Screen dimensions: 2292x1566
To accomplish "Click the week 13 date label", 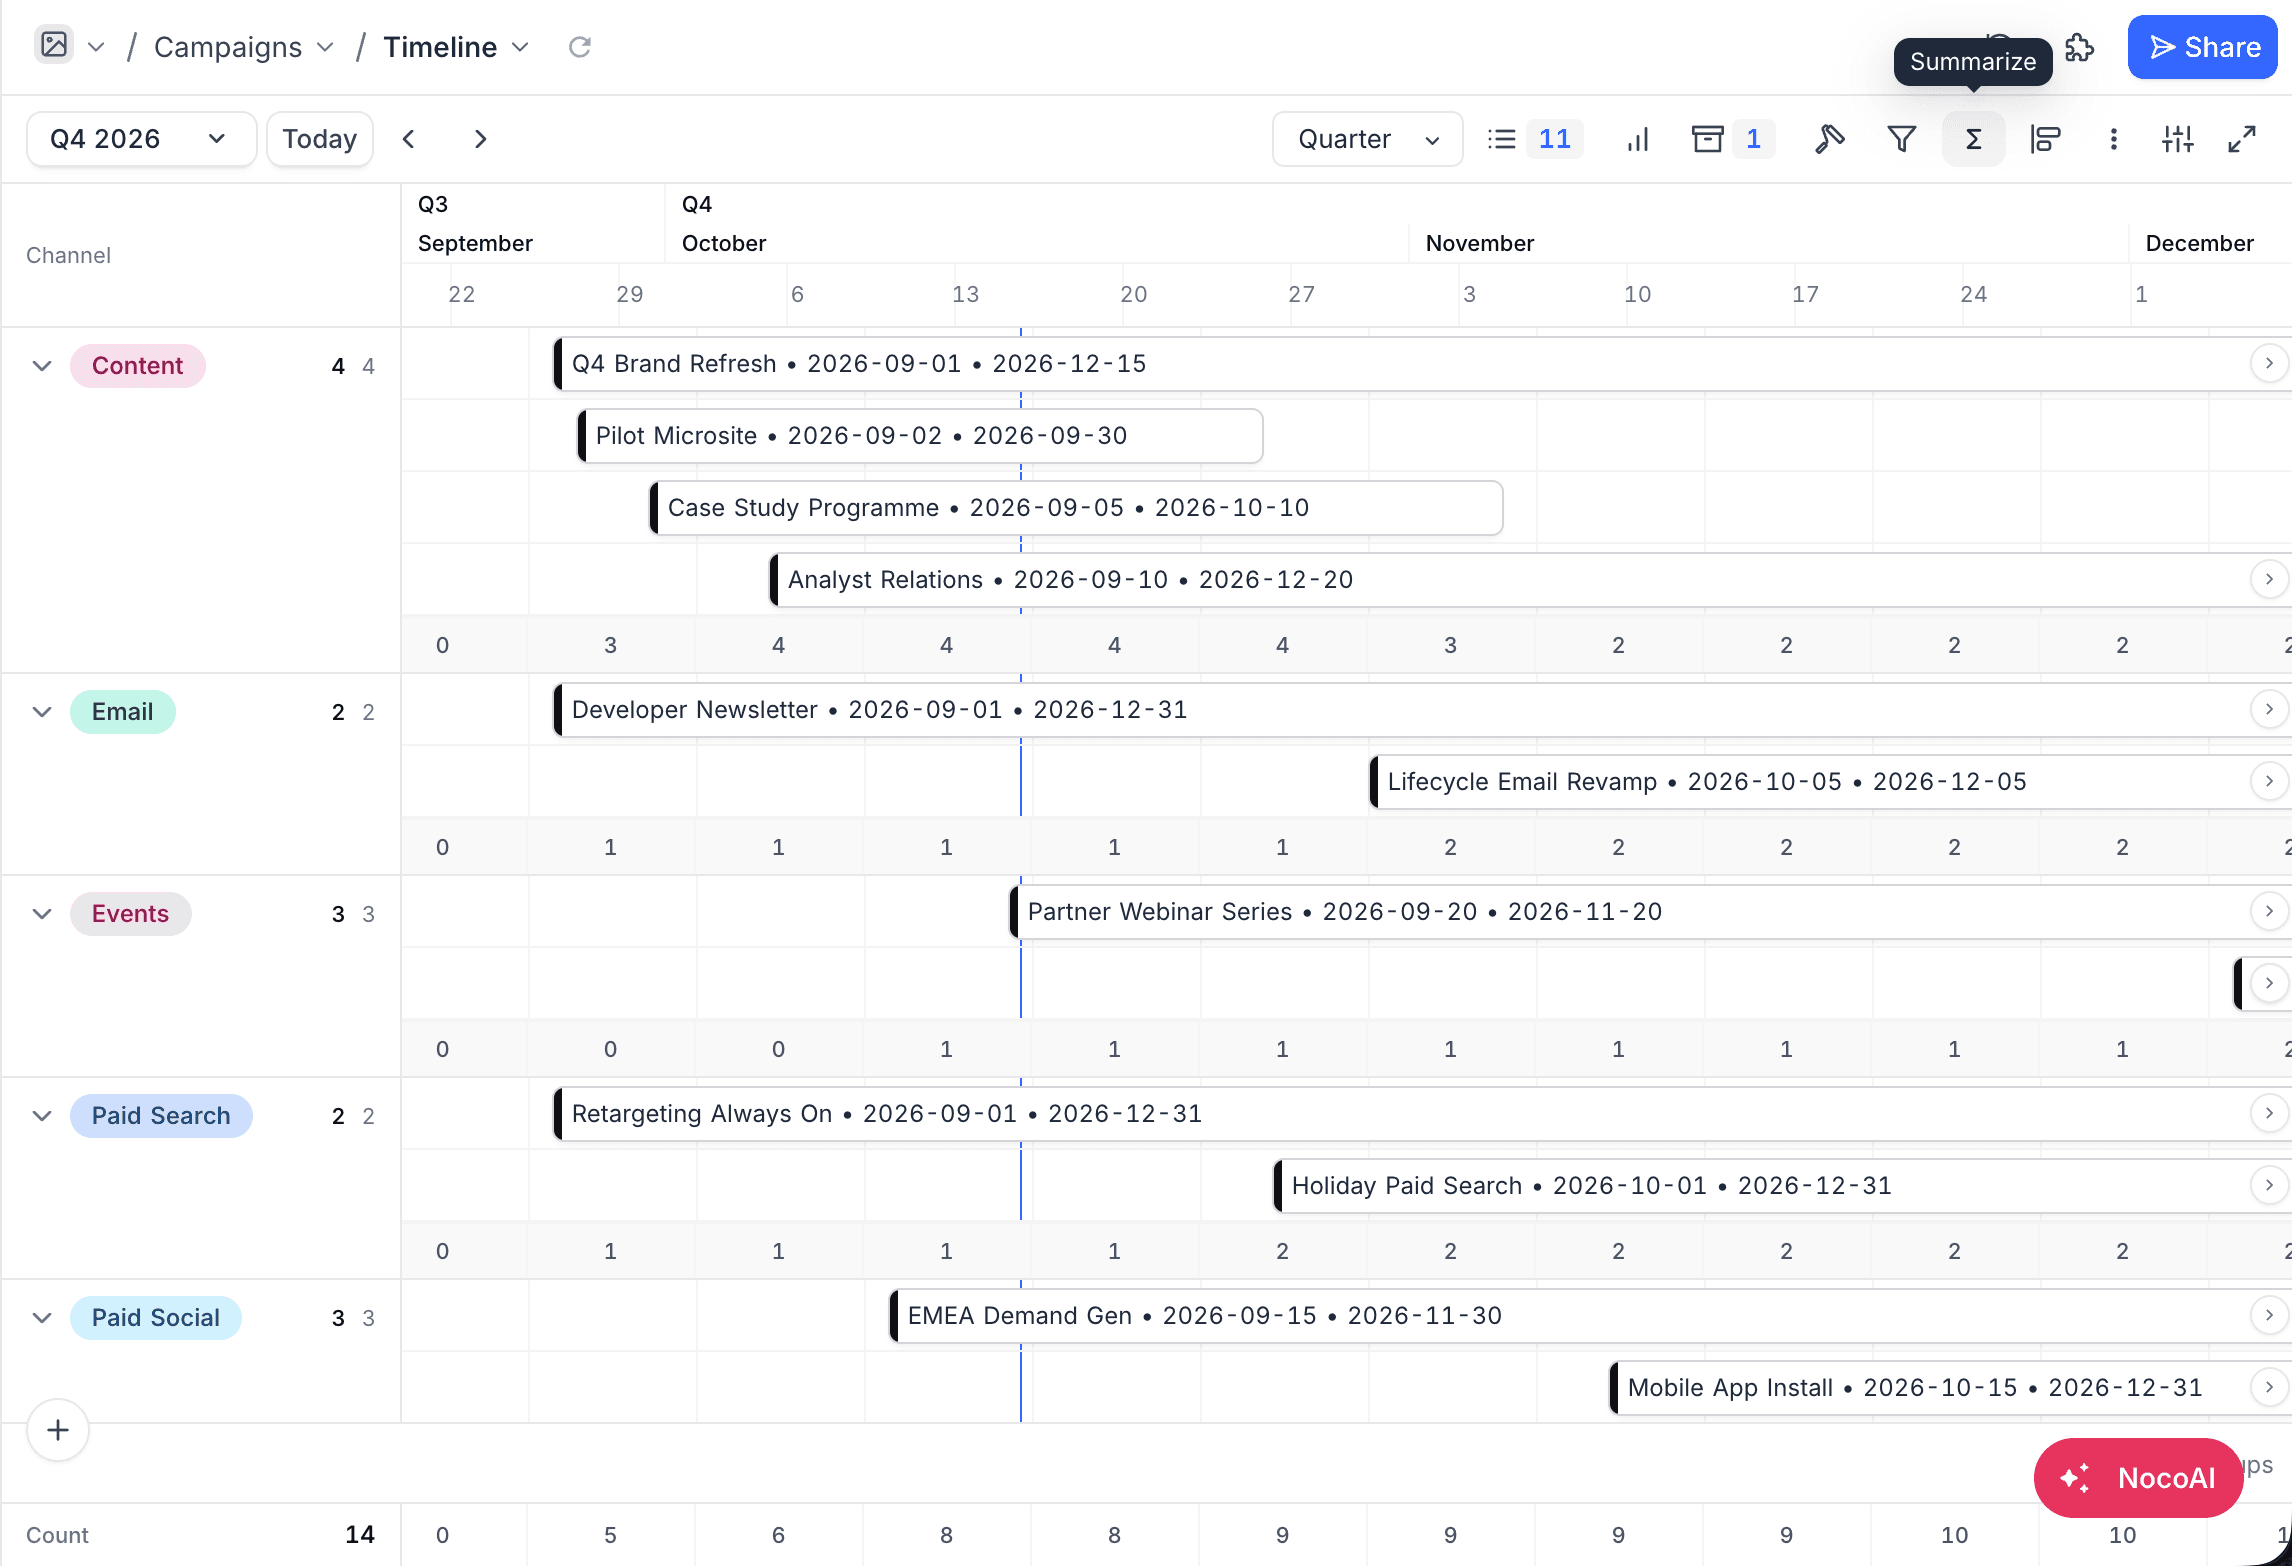I will 965,294.
